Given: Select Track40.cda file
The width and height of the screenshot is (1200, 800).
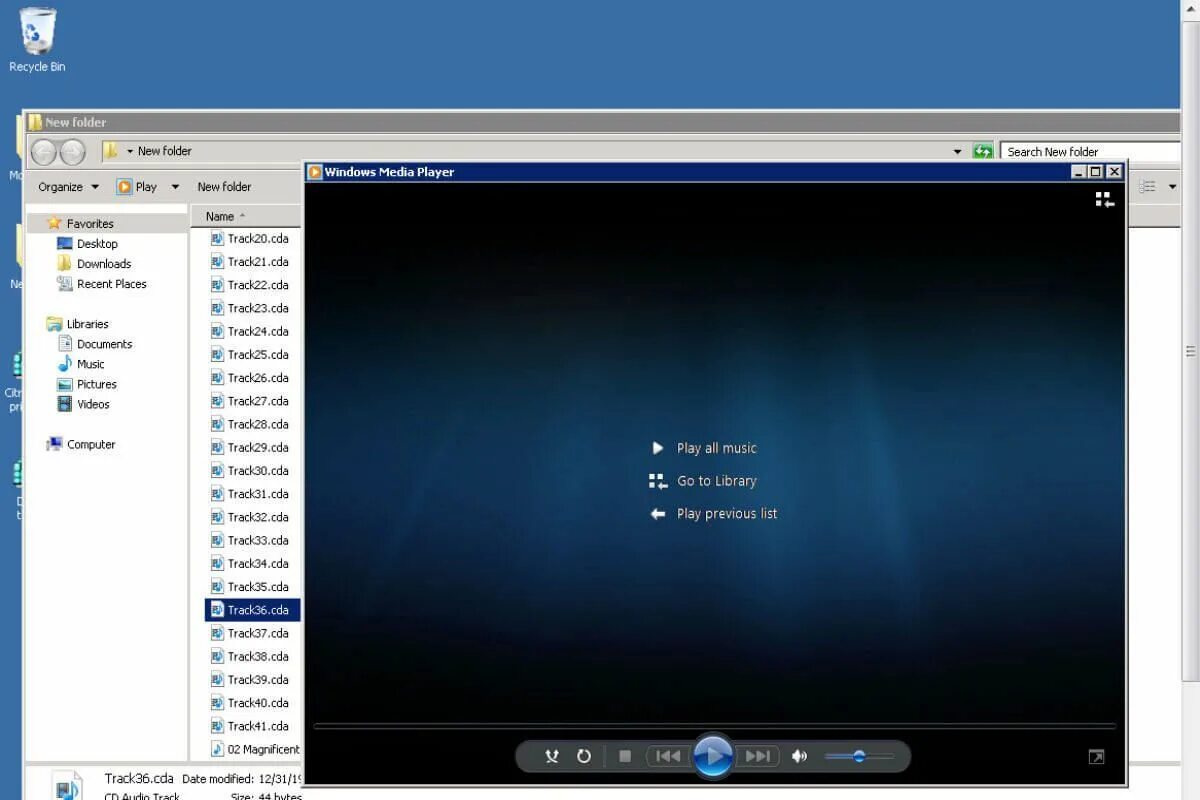Looking at the screenshot, I should click(250, 702).
